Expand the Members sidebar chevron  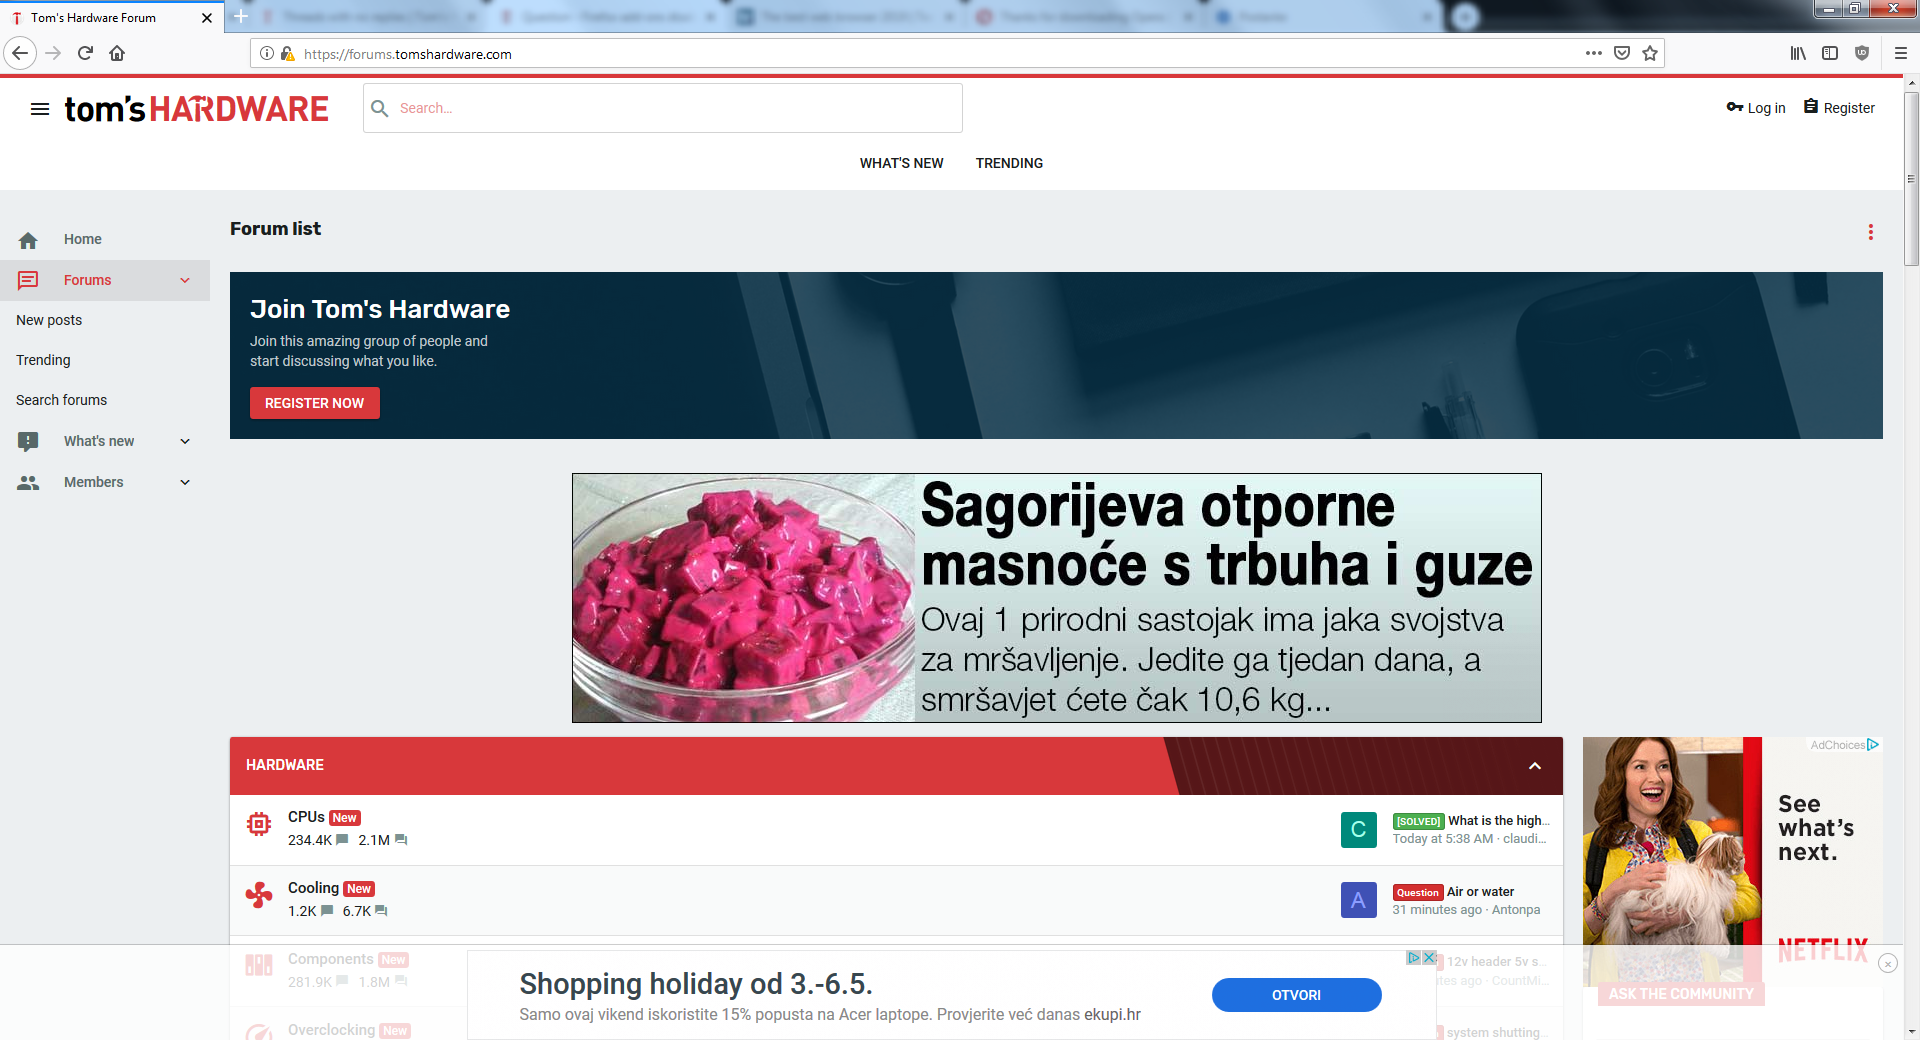pos(185,482)
